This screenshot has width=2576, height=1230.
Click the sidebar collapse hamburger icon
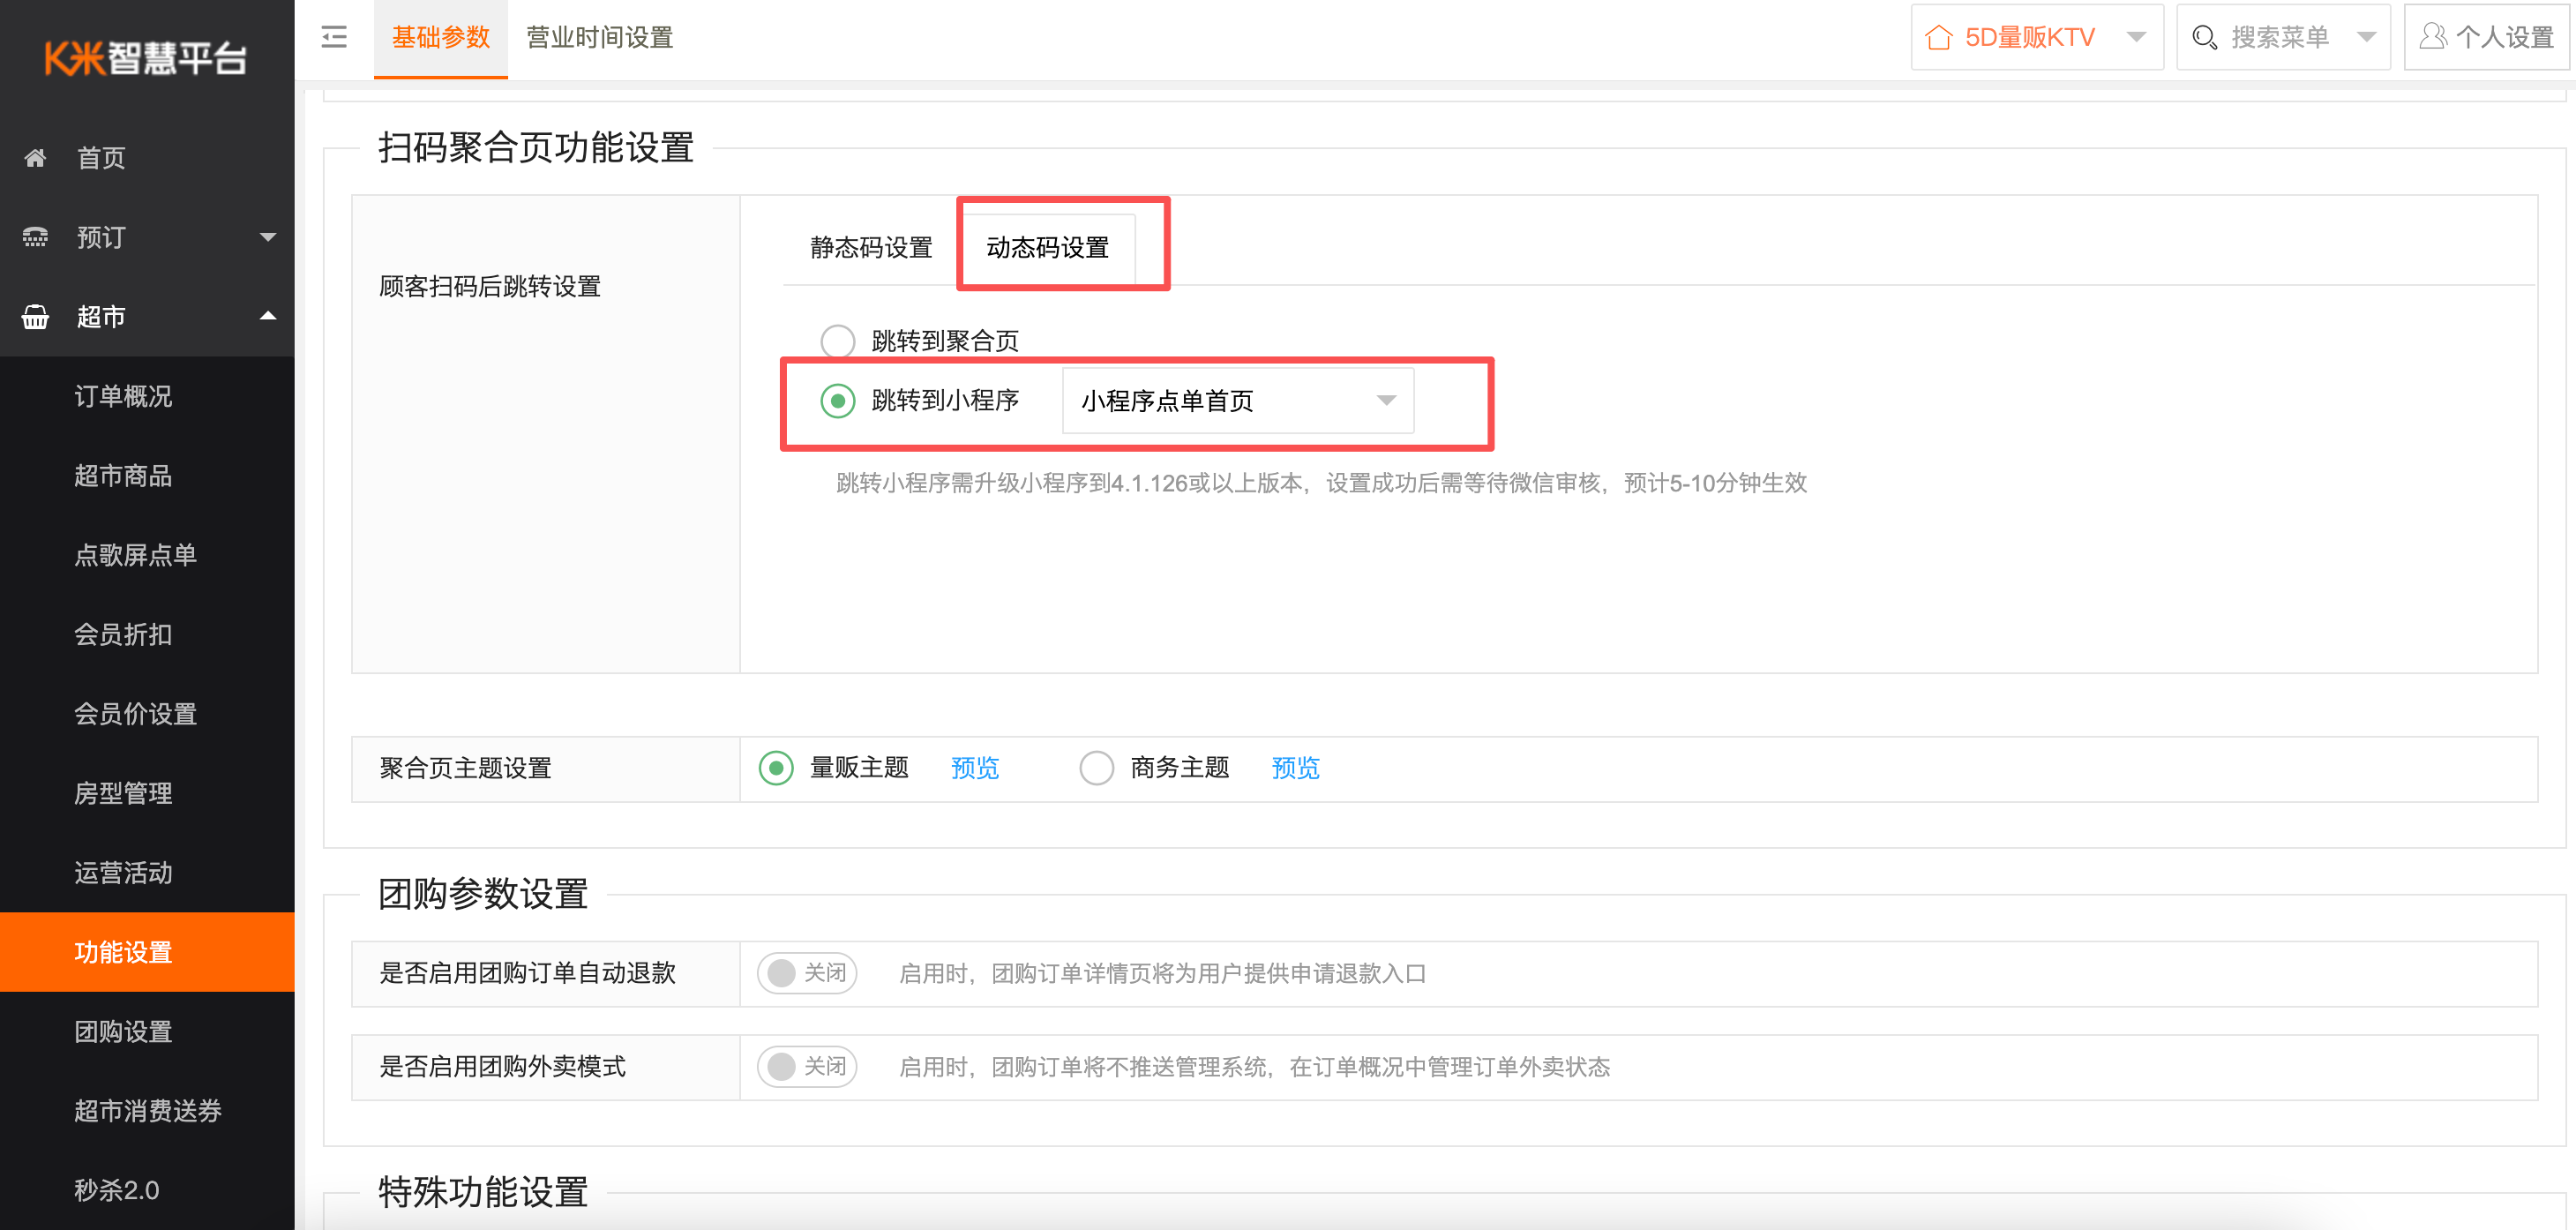(x=334, y=37)
